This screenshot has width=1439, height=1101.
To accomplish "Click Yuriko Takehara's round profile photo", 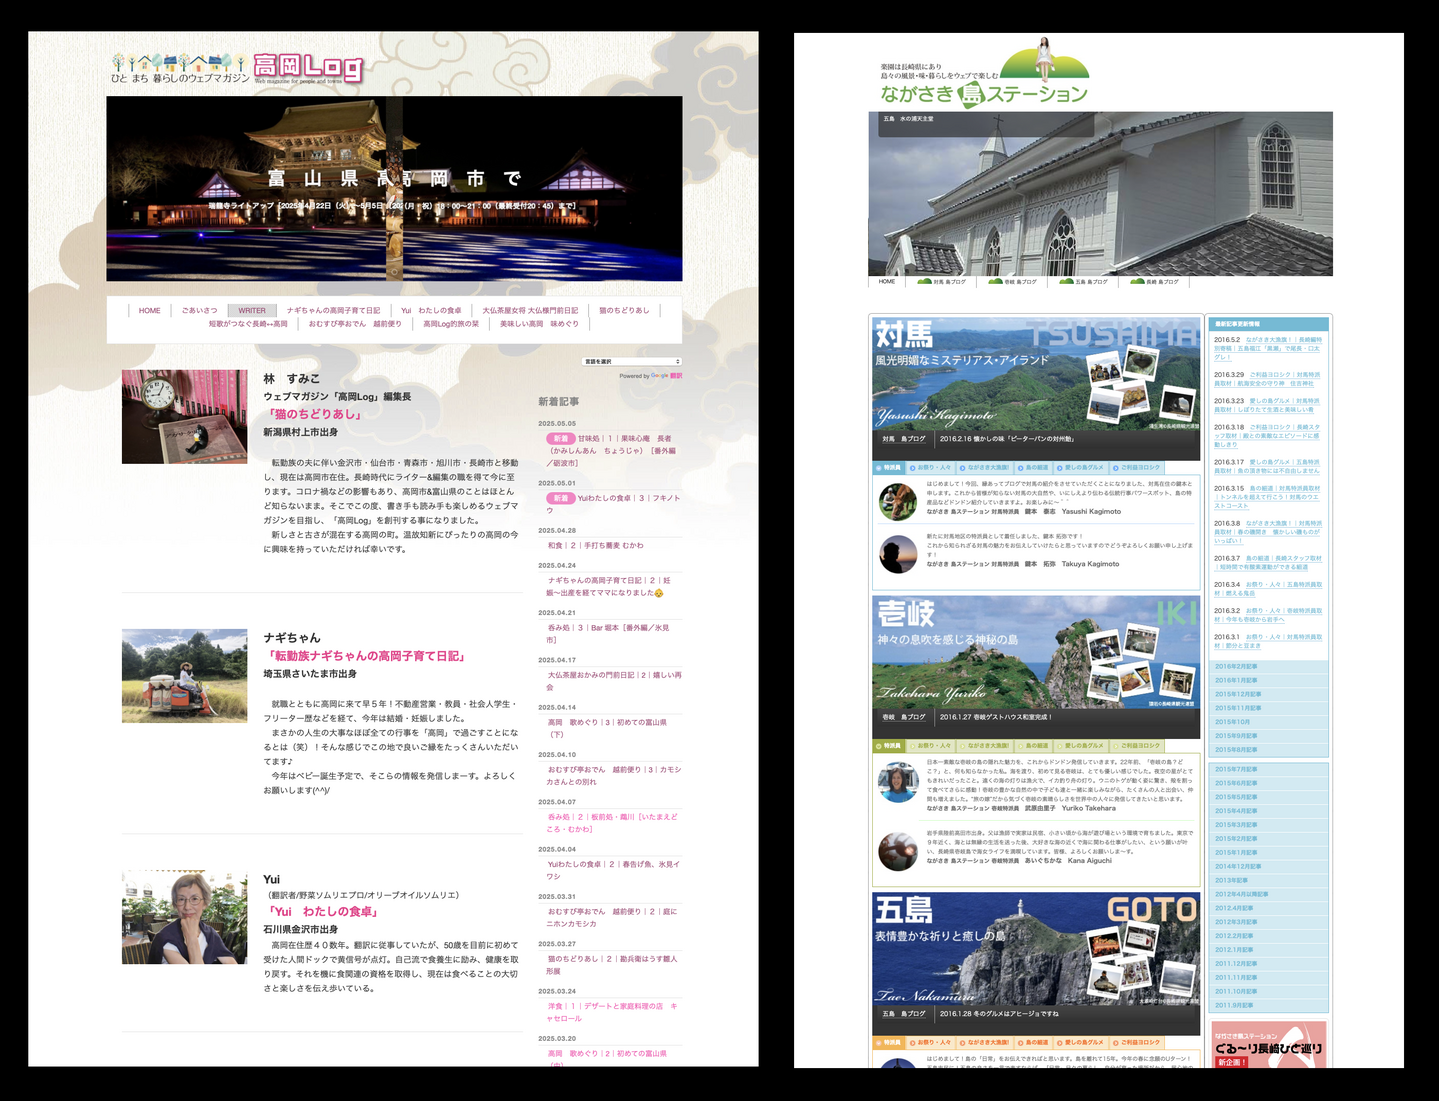I will [897, 782].
